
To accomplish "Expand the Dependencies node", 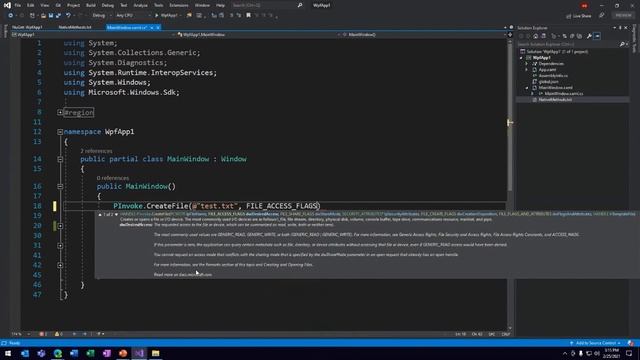I will click(x=527, y=64).
